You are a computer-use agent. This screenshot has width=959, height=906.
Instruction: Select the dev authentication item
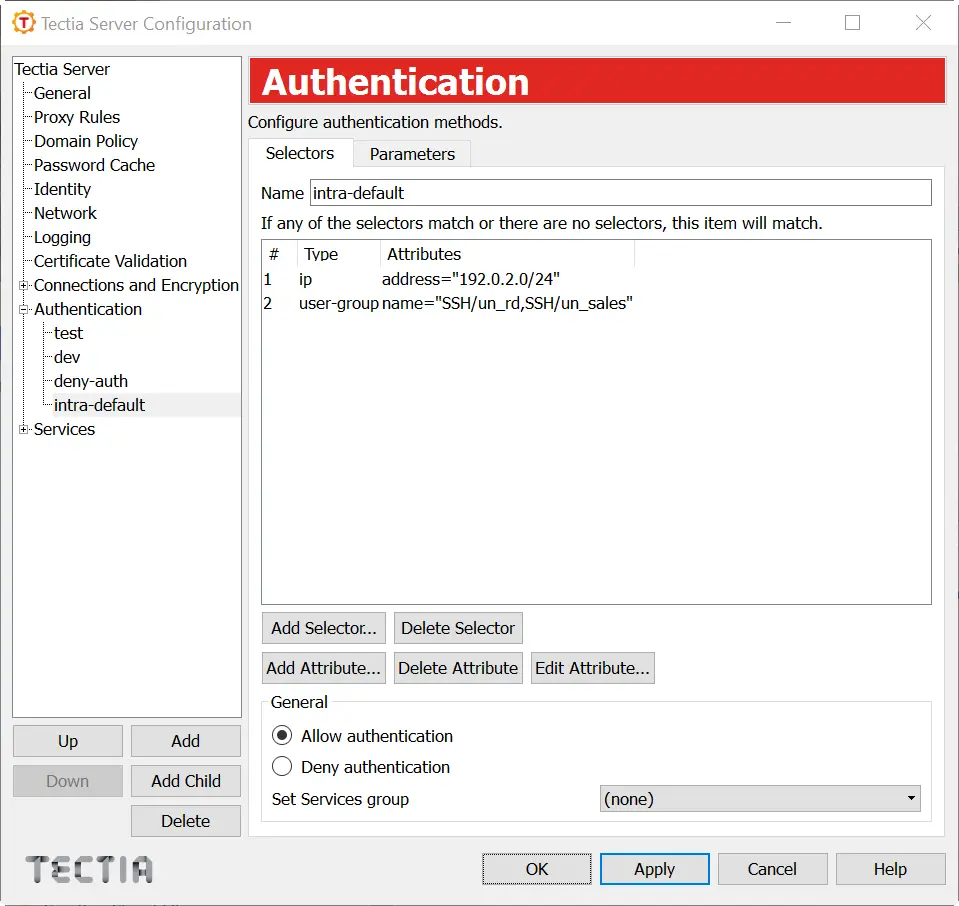(x=67, y=357)
